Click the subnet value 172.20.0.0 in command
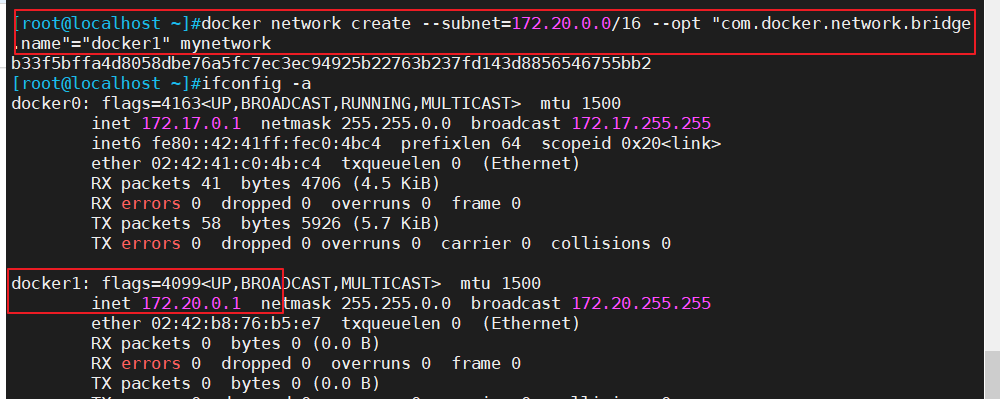1000x399 pixels. click(x=561, y=24)
